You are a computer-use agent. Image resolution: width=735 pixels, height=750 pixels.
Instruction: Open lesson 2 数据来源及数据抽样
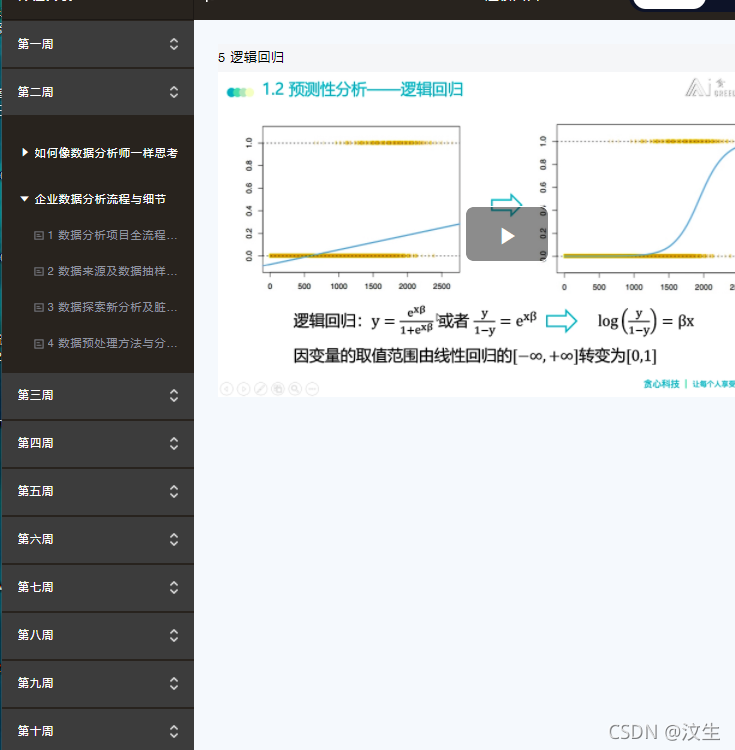pos(112,271)
